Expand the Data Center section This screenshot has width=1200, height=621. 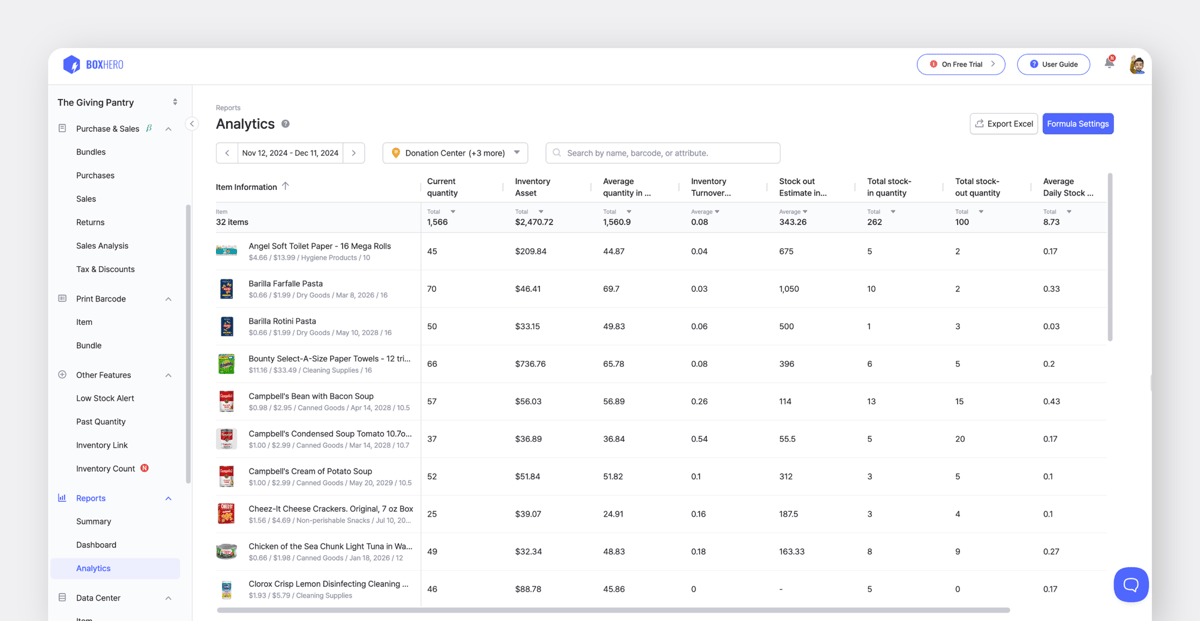tap(168, 597)
